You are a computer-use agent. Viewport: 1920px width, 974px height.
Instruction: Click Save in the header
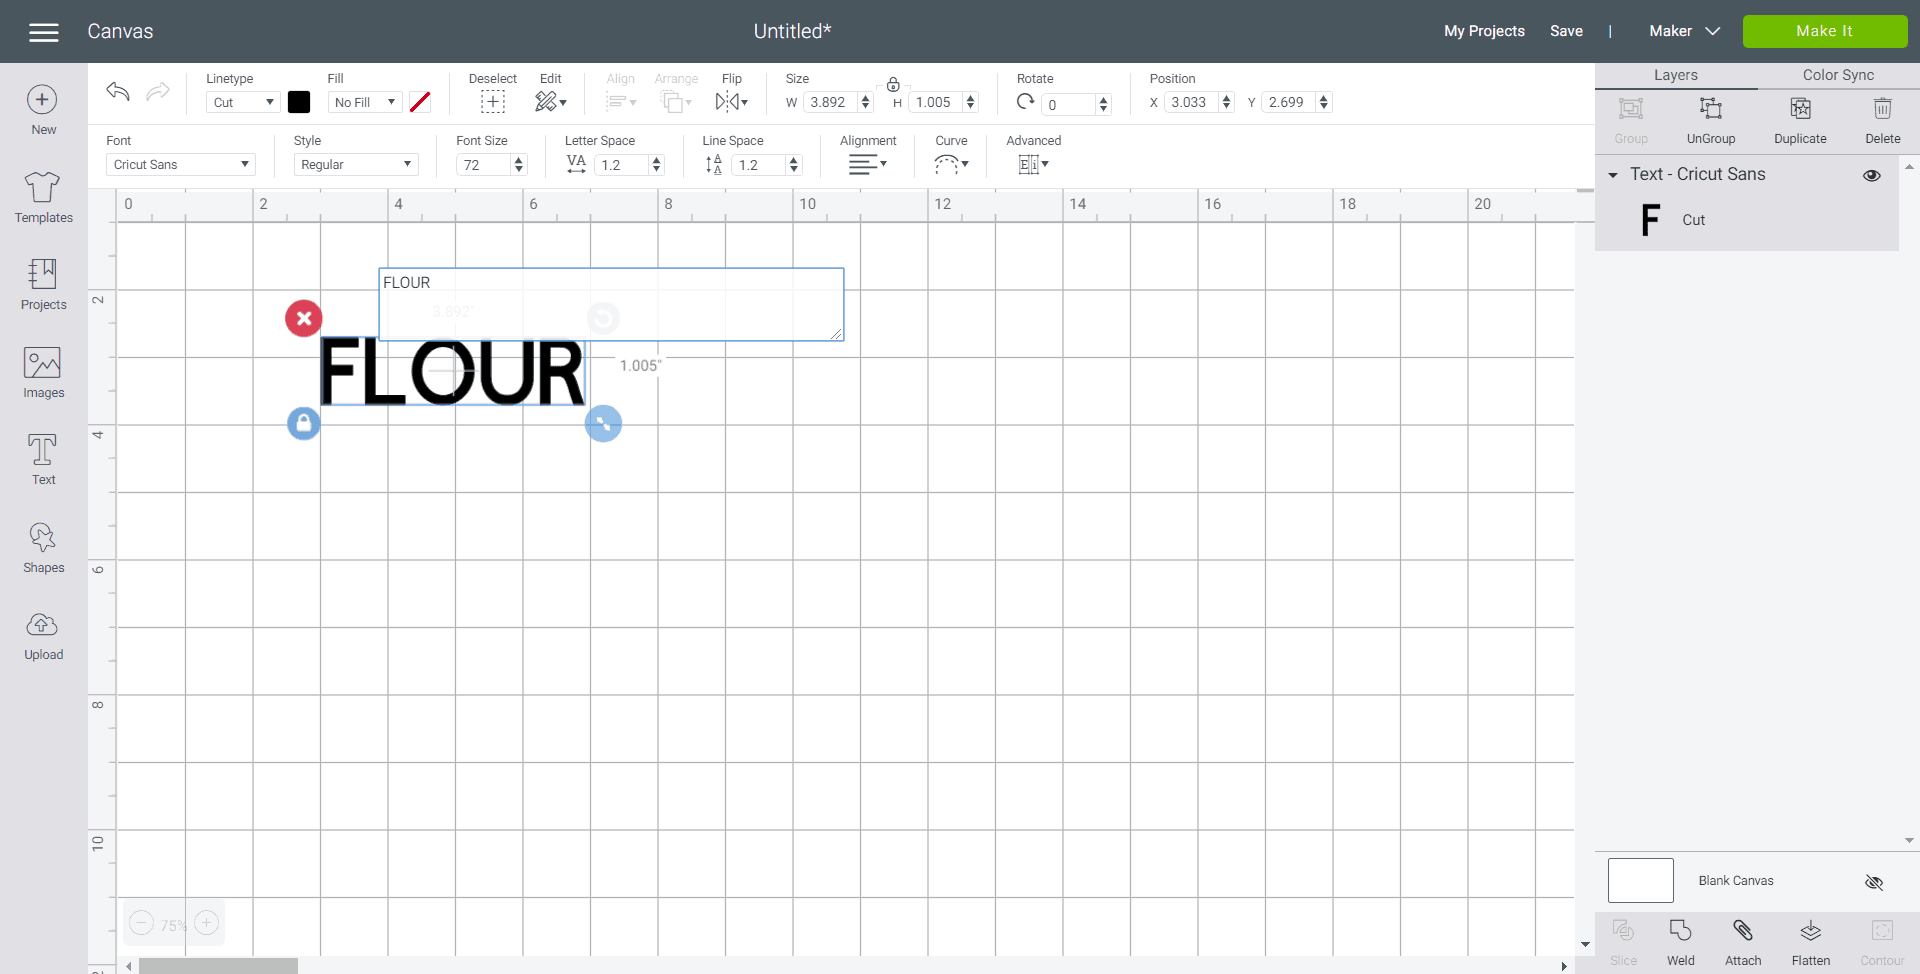click(1566, 31)
